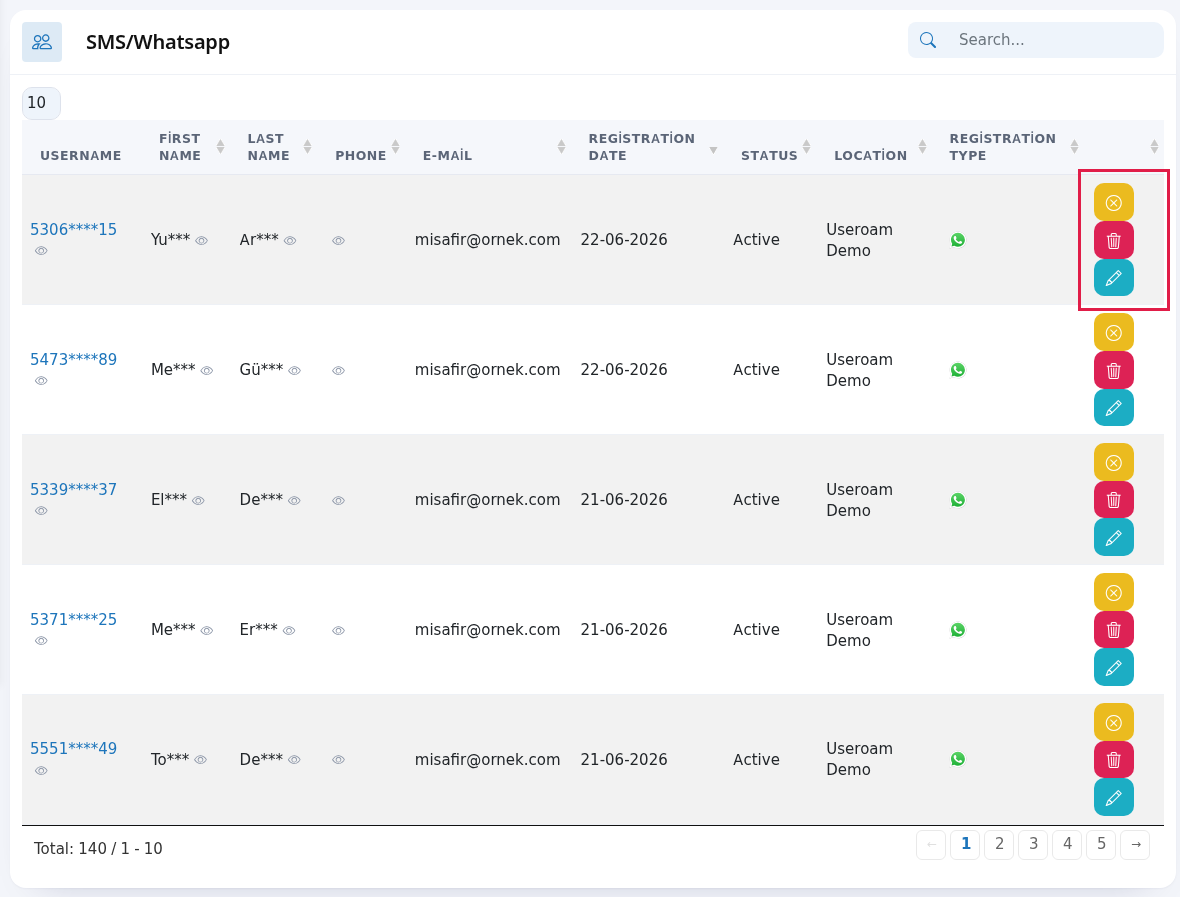
Task: Edit user 5473****89 with the pencil icon
Action: pos(1114,408)
